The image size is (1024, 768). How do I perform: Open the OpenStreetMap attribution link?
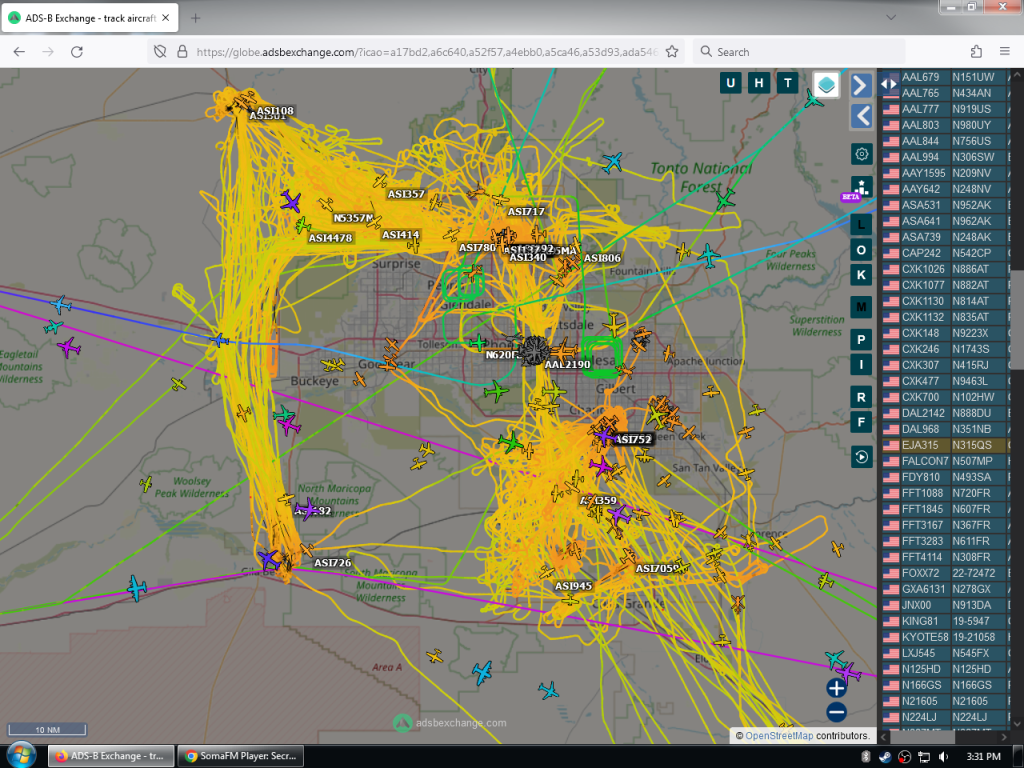tap(779, 735)
